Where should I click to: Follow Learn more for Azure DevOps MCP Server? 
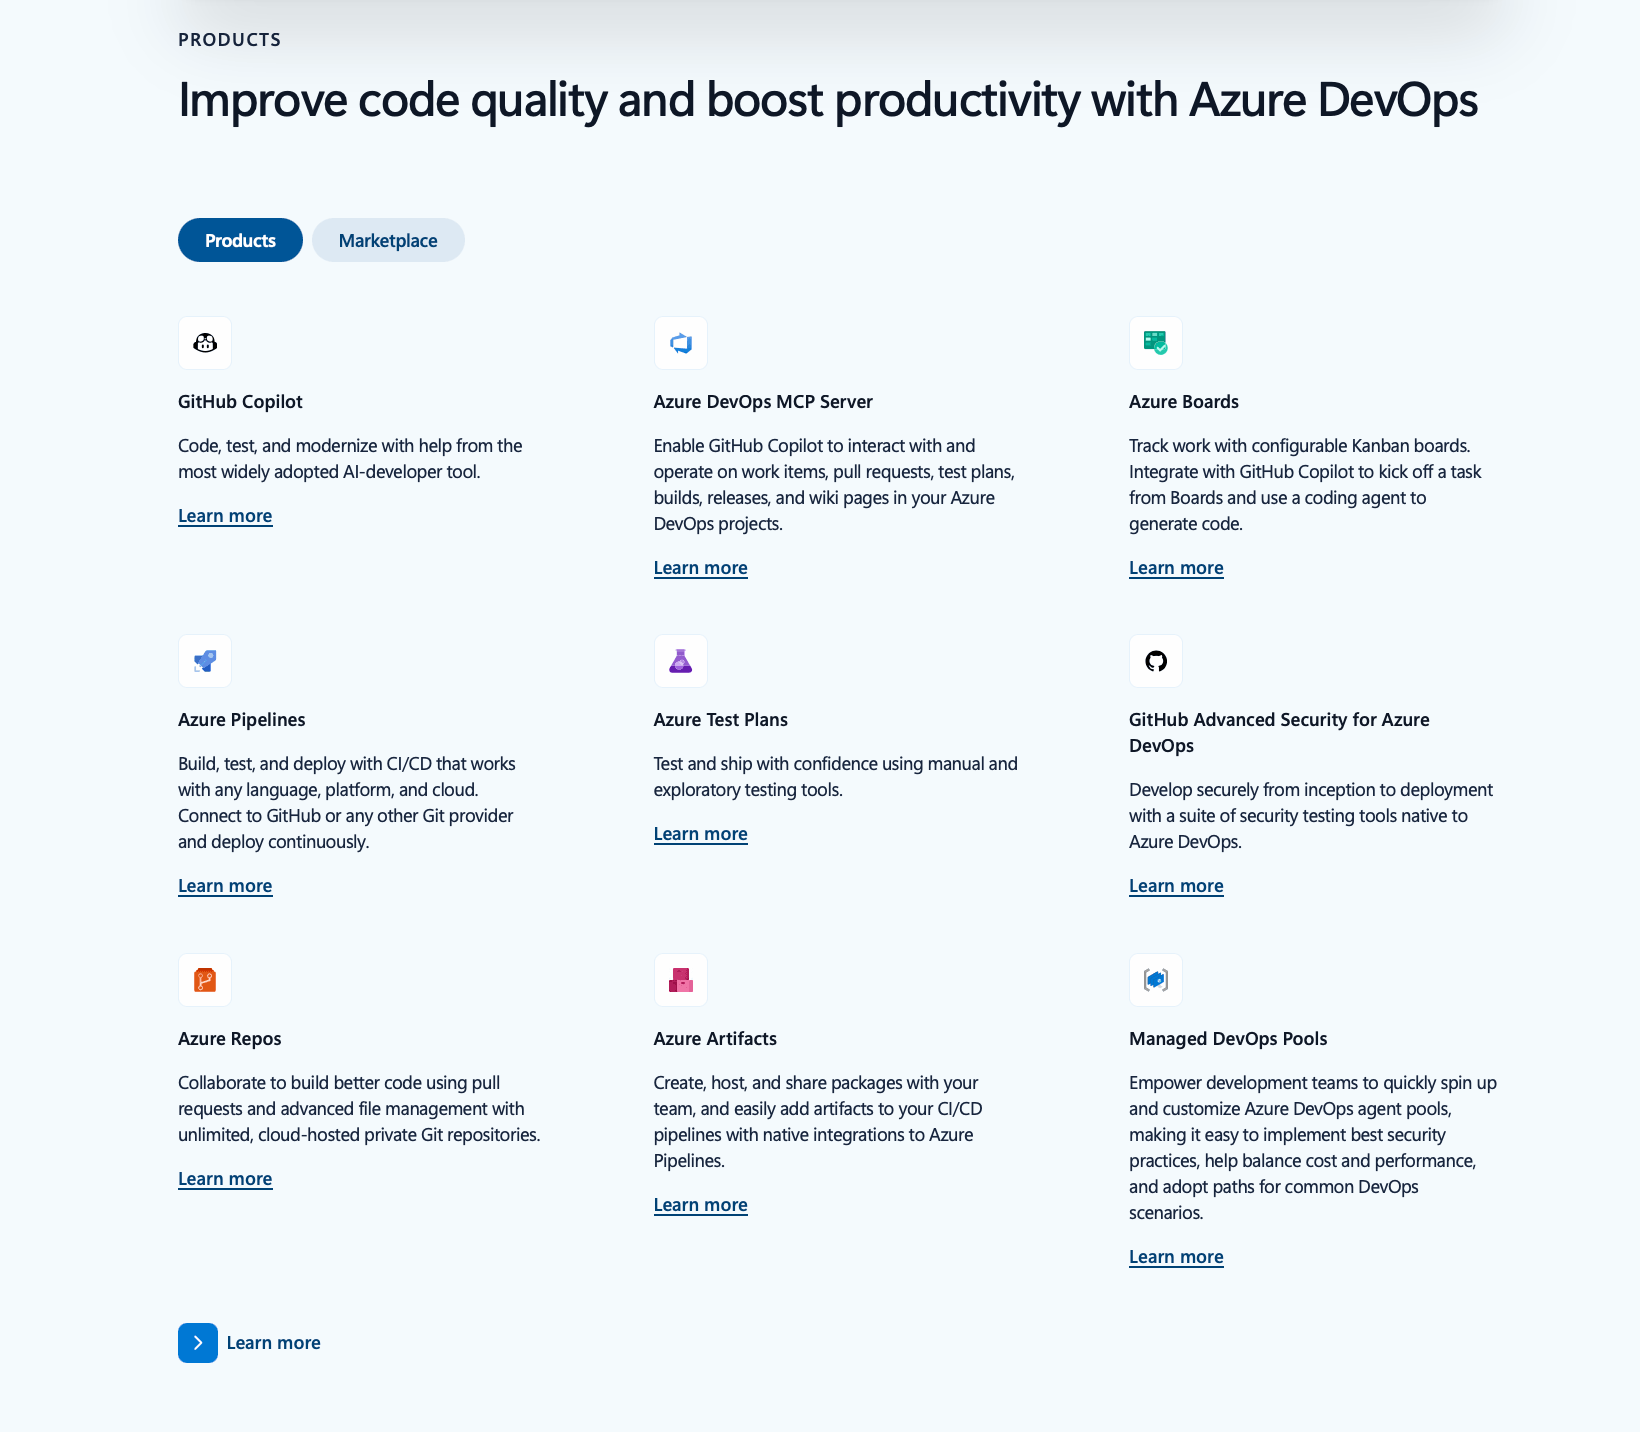(701, 568)
